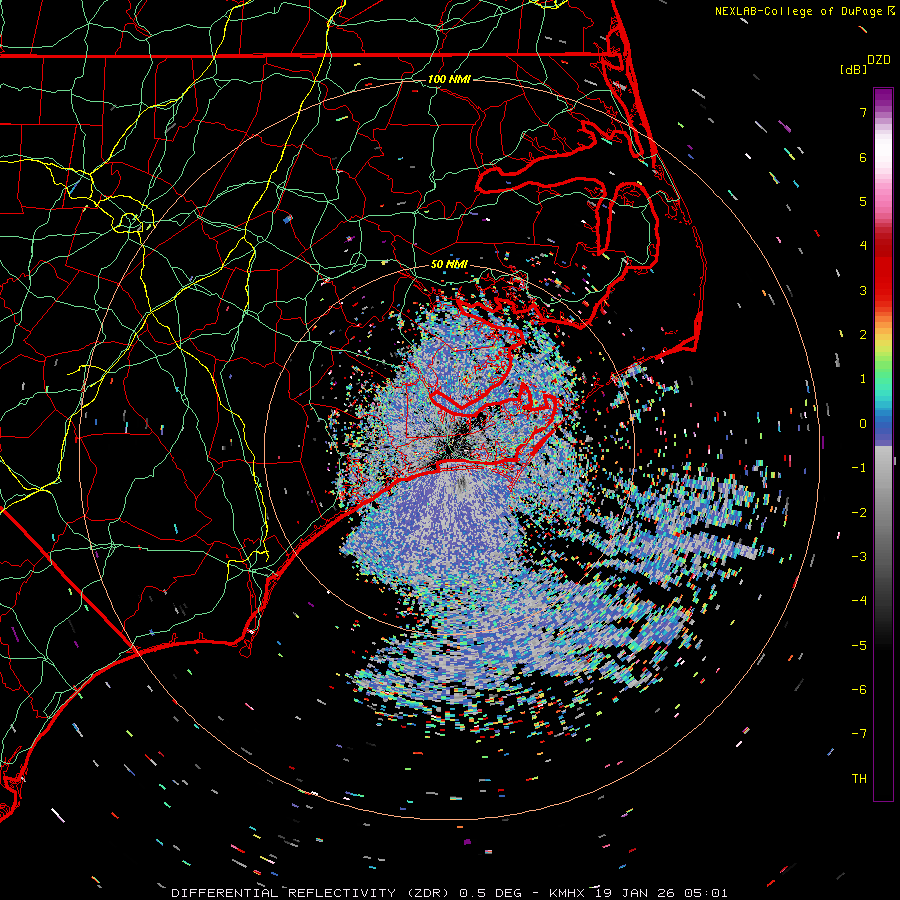
Task: Click the DZD product label
Action: pyautogui.click(x=879, y=60)
